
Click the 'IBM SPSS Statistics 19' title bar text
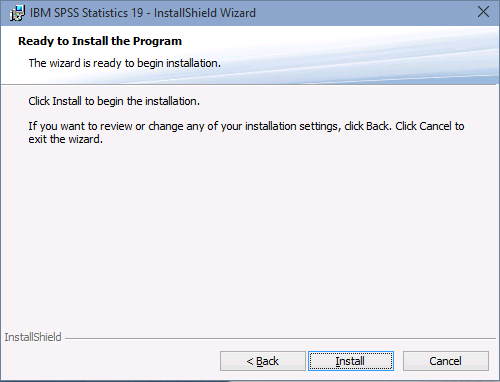86,13
